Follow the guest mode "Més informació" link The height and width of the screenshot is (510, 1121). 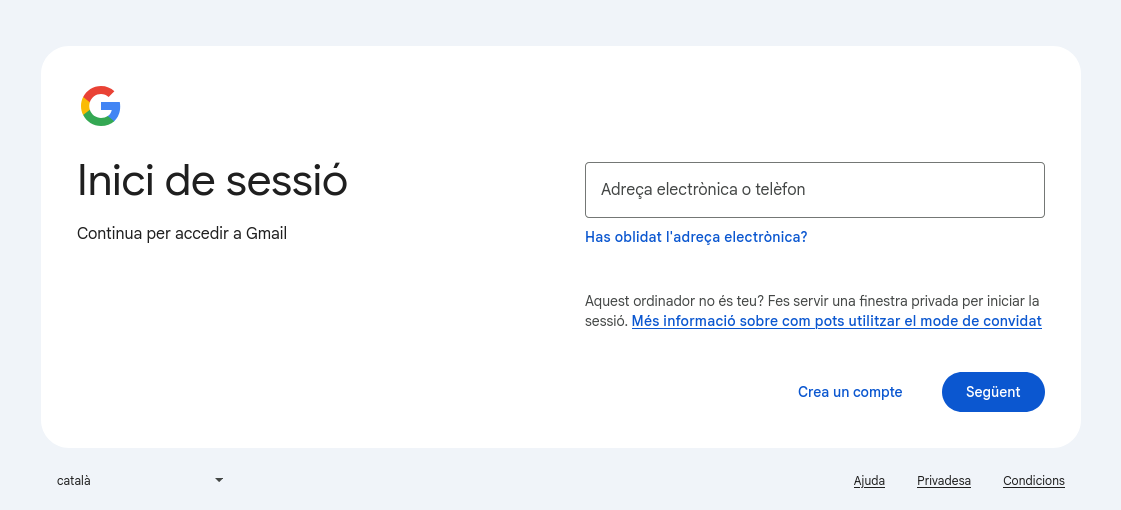click(x=836, y=321)
